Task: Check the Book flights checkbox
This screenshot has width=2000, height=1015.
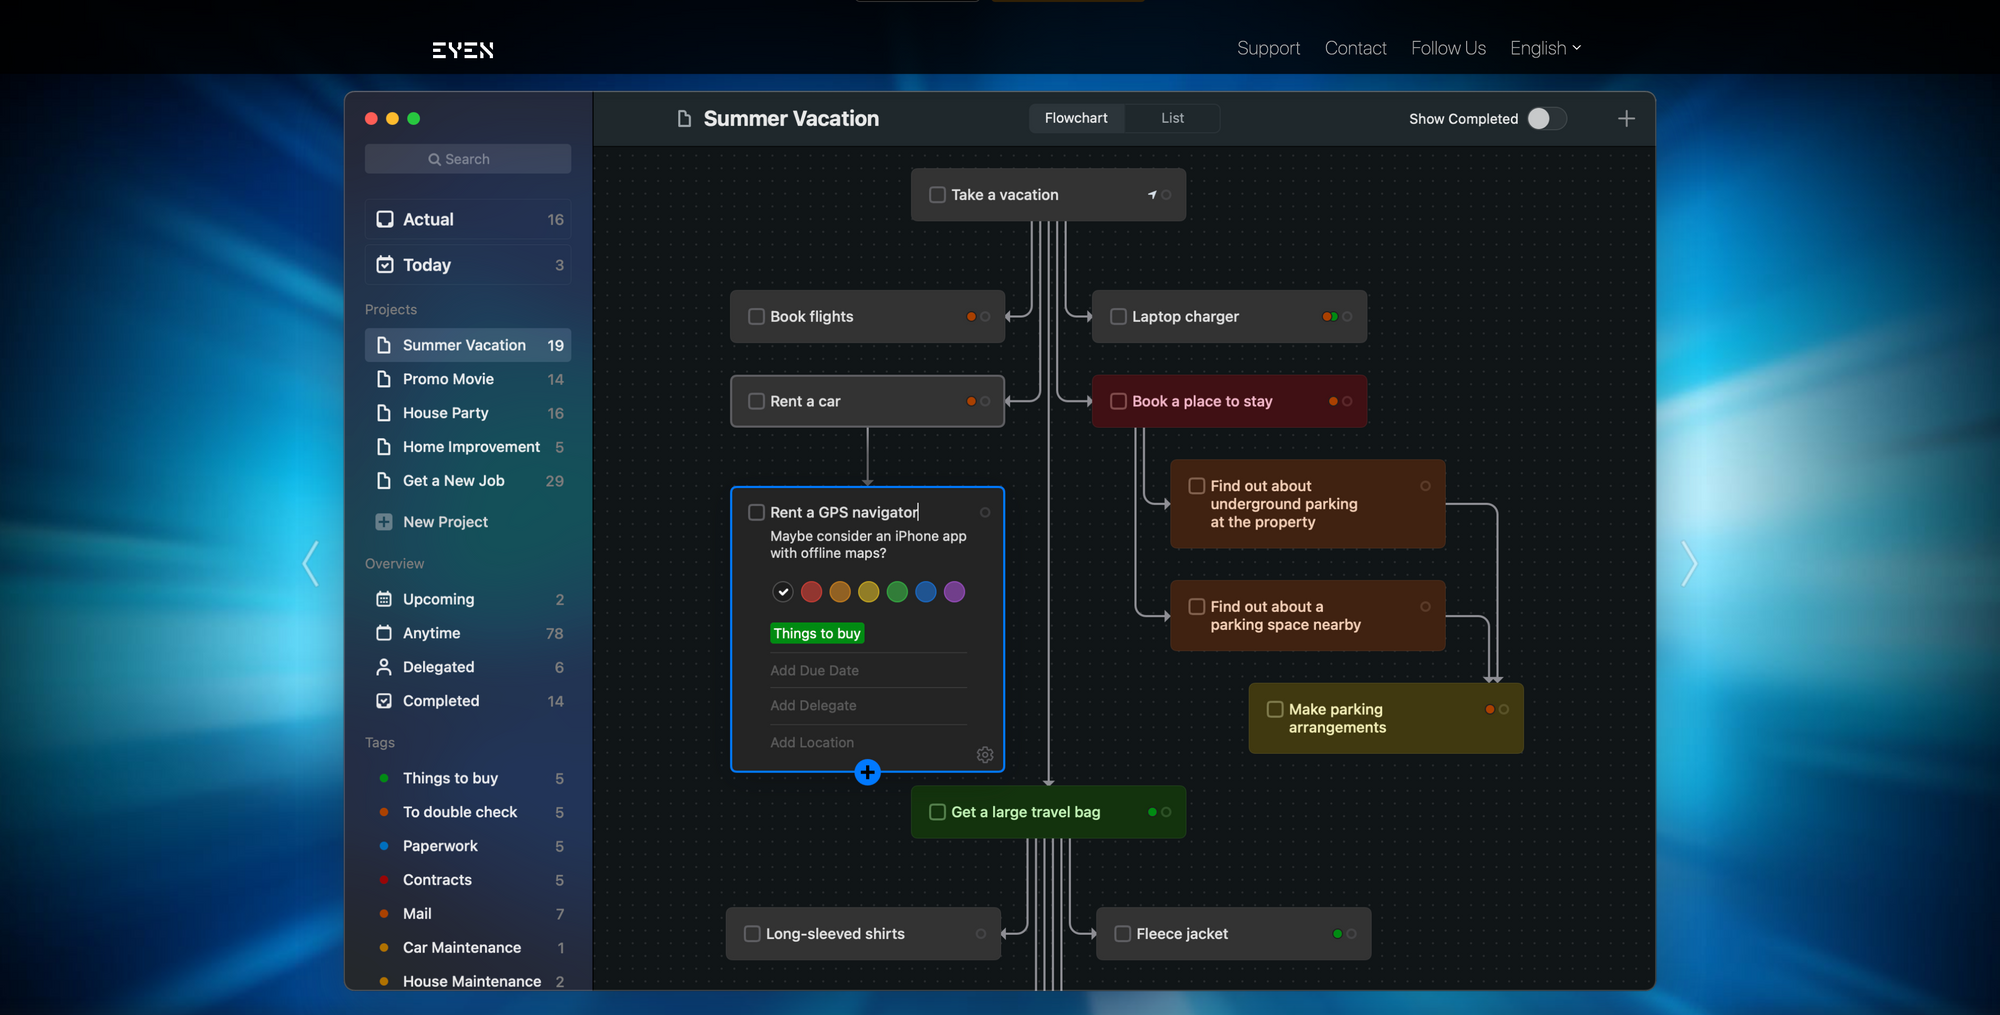Action: (756, 317)
